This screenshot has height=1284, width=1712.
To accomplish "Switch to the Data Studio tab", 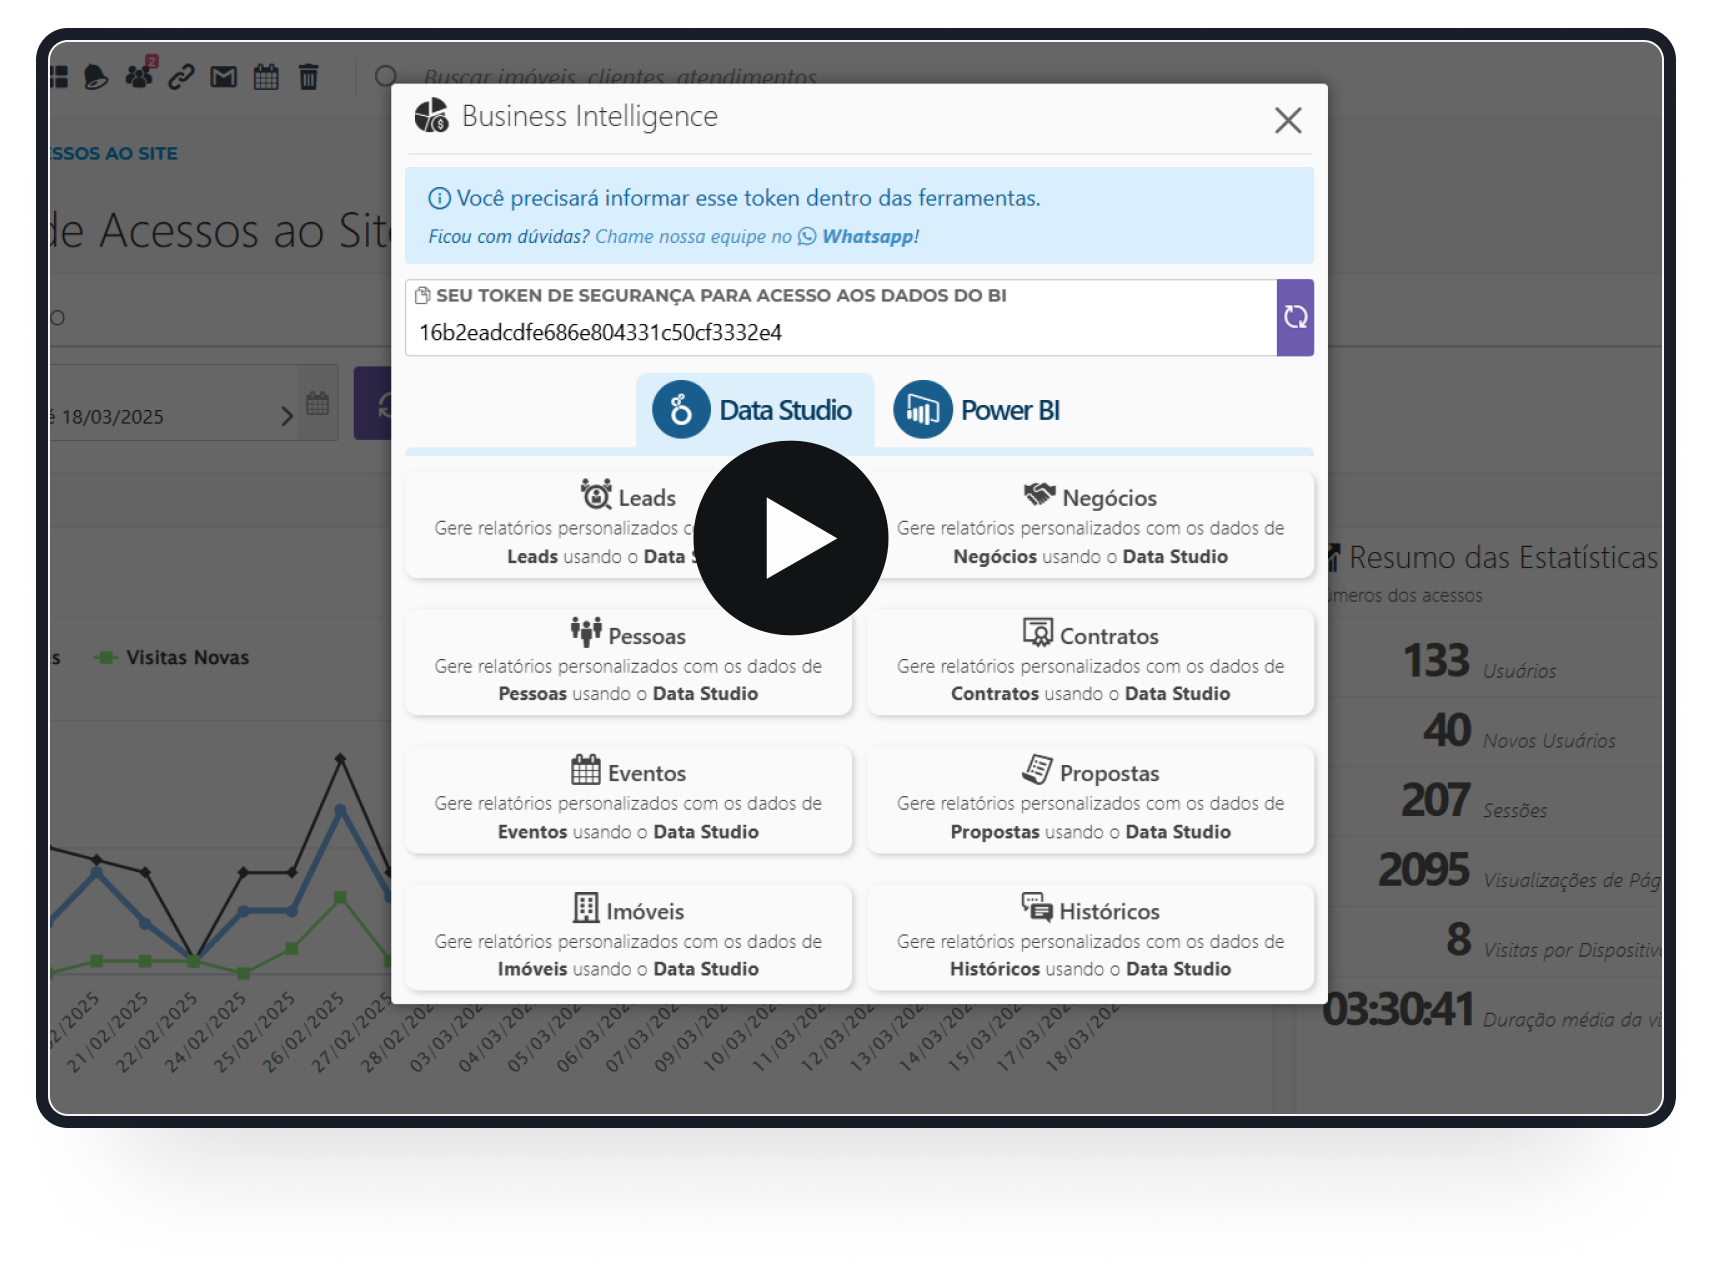I will click(x=755, y=410).
